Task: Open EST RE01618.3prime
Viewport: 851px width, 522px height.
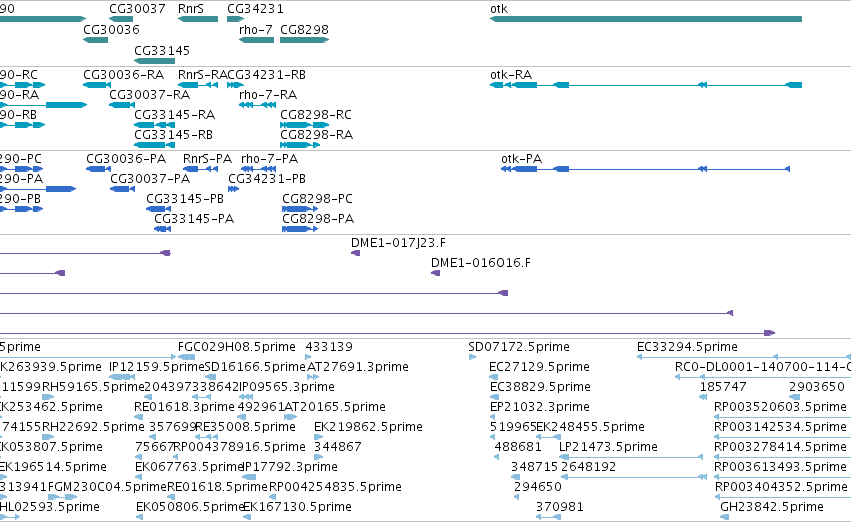Action: pyautogui.click(x=184, y=407)
